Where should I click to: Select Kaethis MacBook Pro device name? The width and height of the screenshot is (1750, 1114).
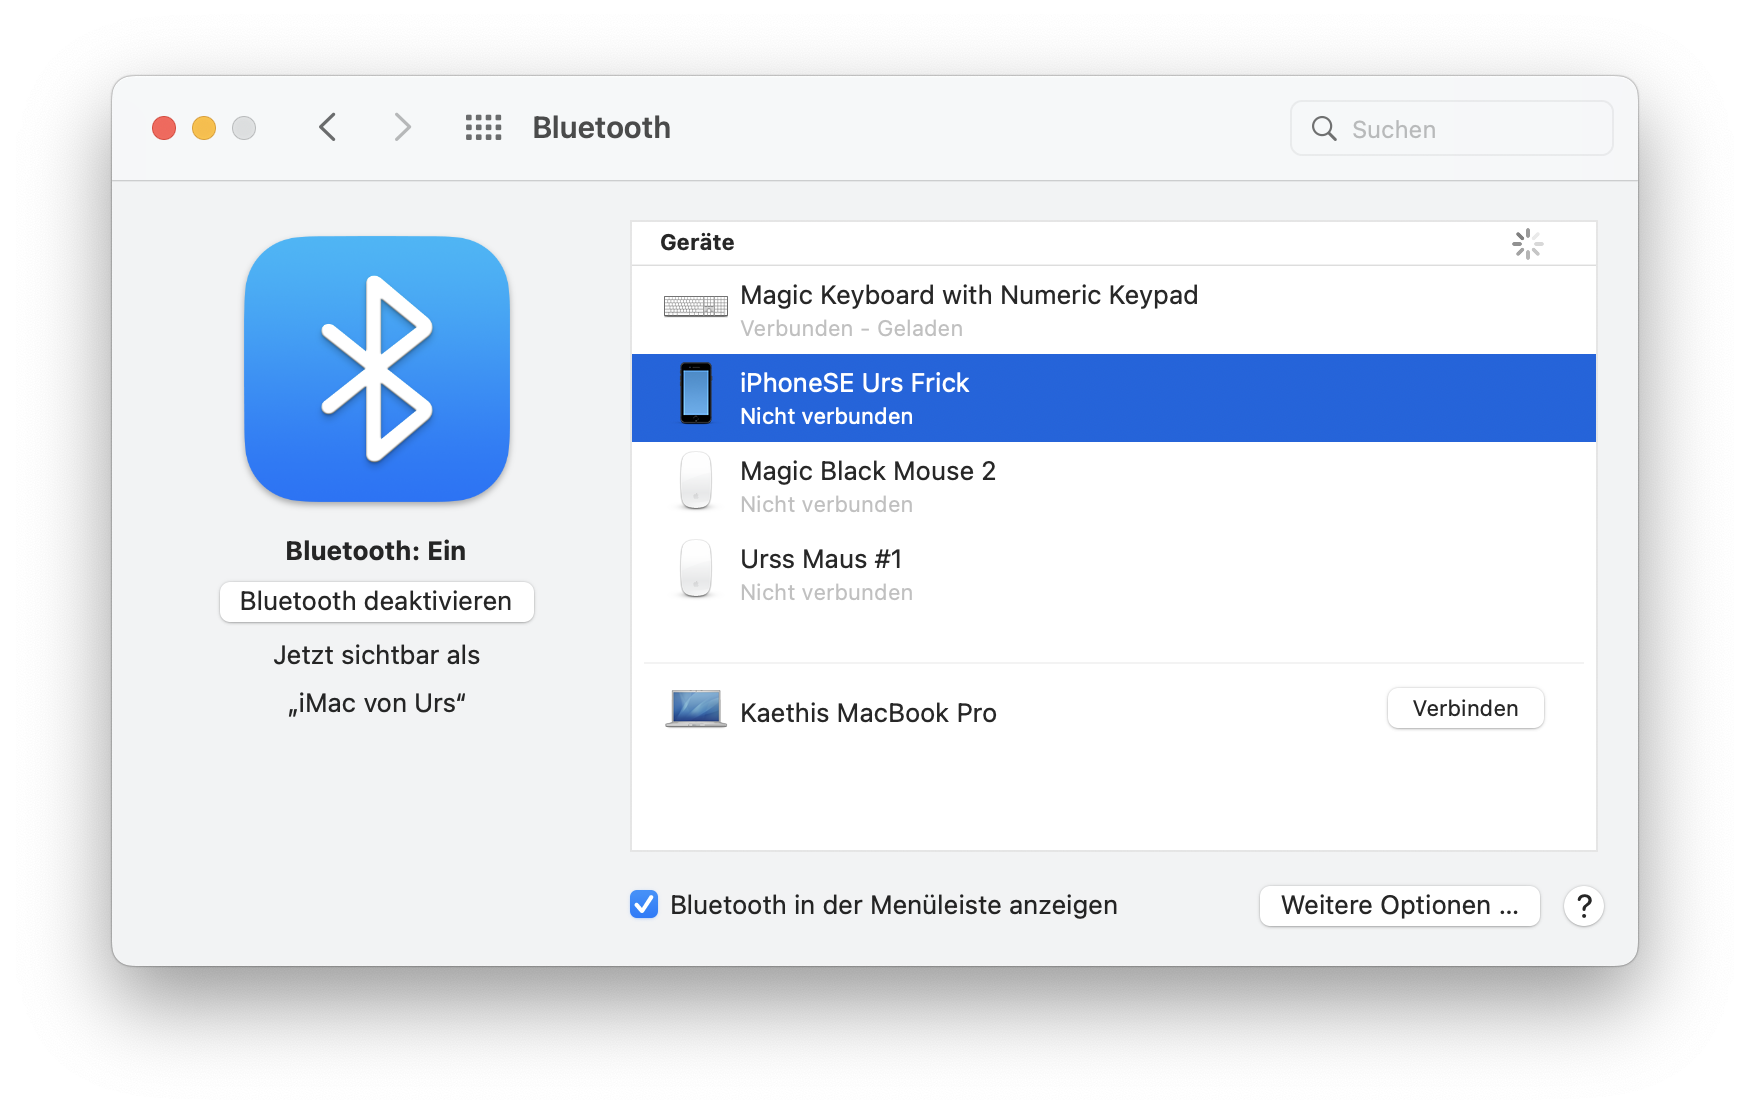868,713
